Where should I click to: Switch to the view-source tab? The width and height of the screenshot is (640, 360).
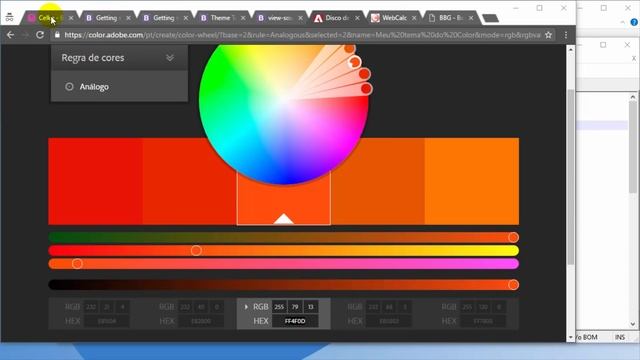[280, 18]
